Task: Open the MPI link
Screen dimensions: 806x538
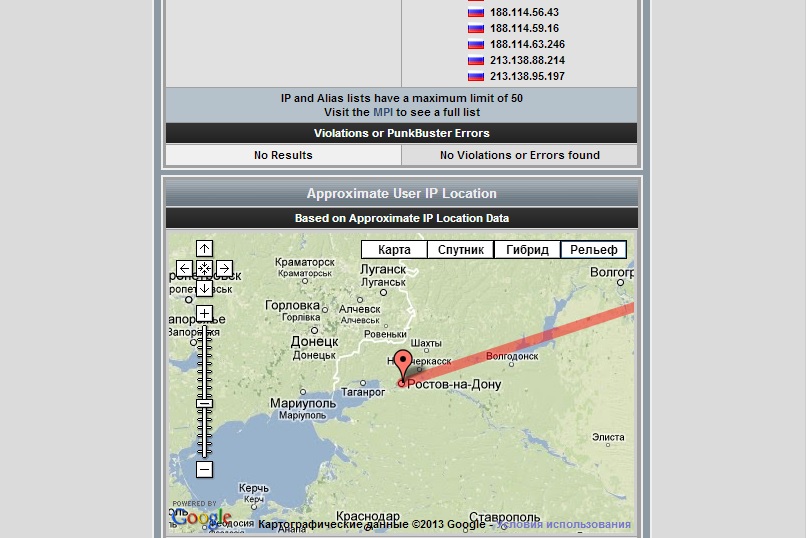Action: click(x=383, y=112)
